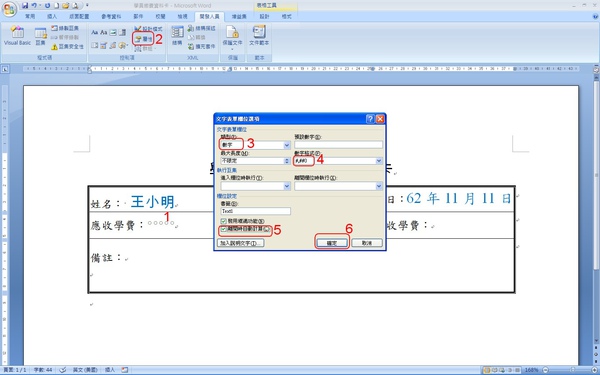Open Protect Document (保護文件) dropdown
Viewport: 600px width, 375px height.
coord(233,38)
